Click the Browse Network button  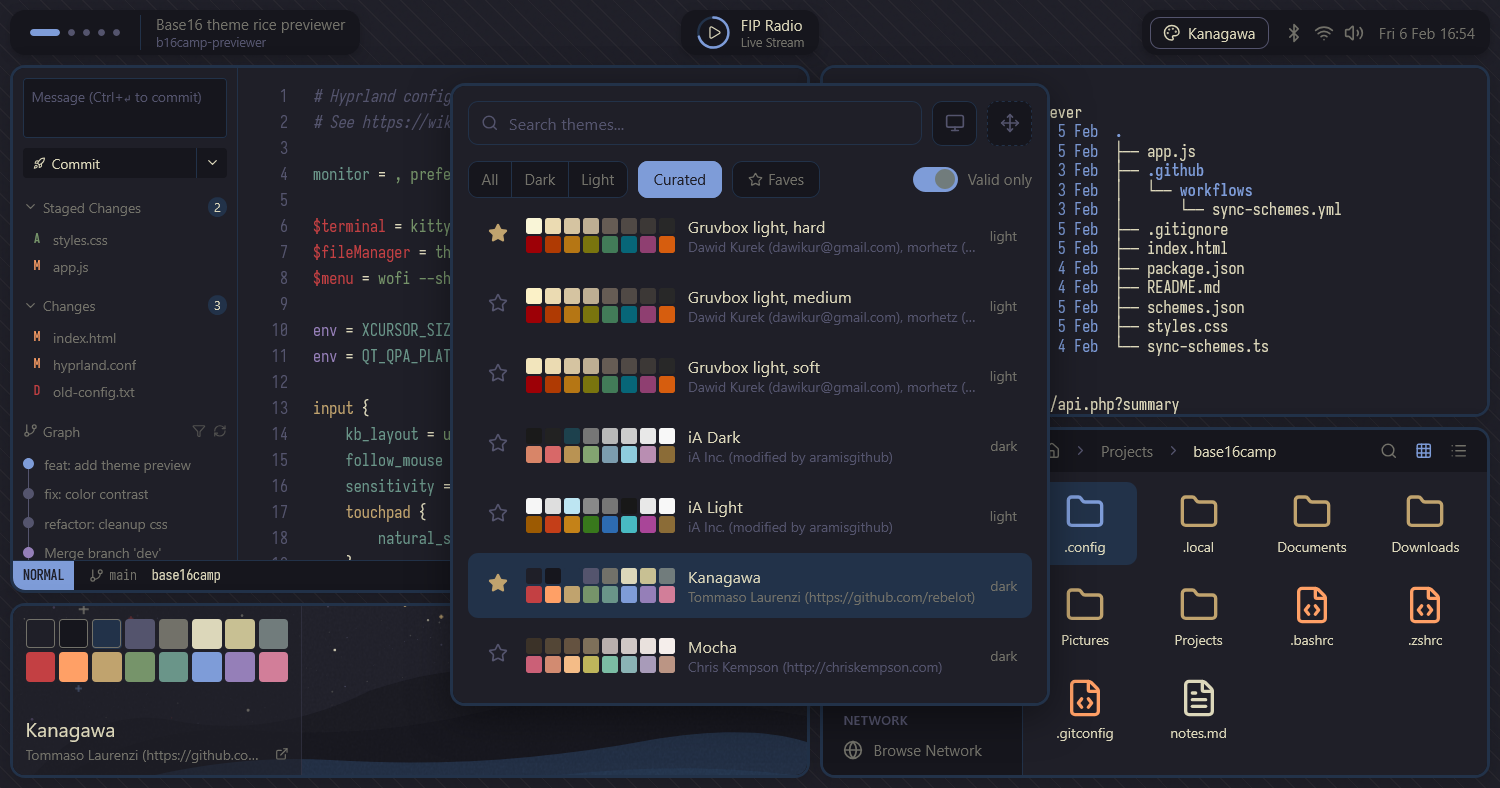(921, 750)
